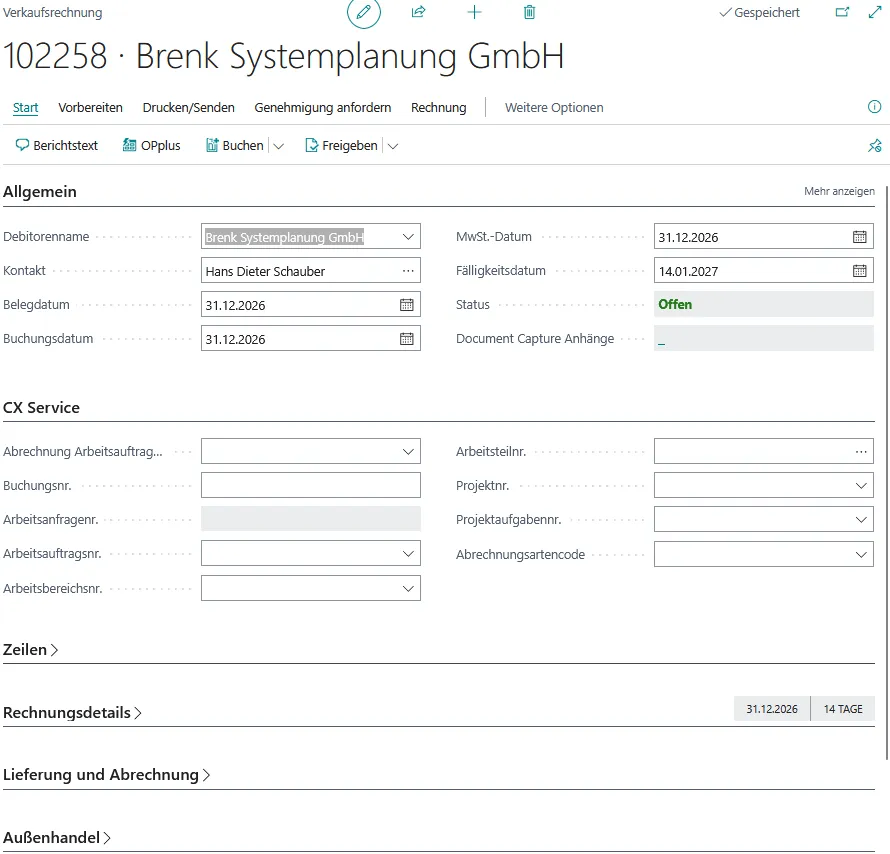Expand the Zeilen section
Screen dimensions: 890x854
(31, 650)
